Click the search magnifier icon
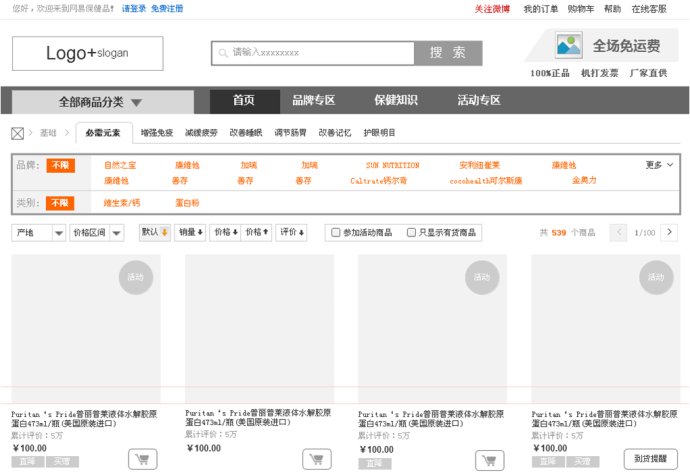The width and height of the screenshot is (690, 475). click(x=221, y=53)
